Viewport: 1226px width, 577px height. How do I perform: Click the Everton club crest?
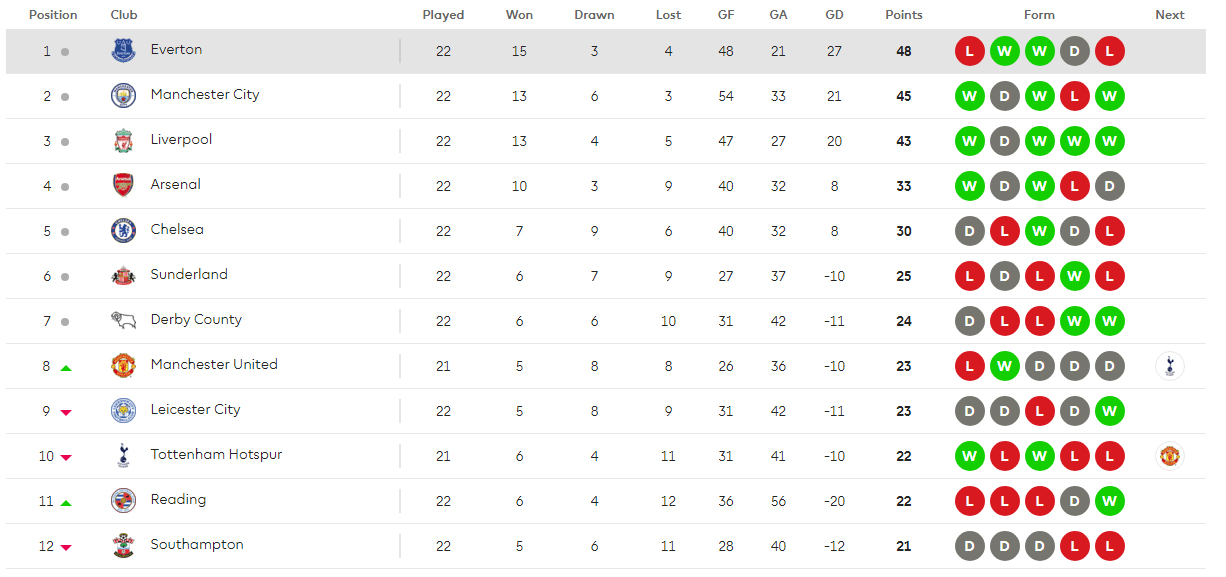pyautogui.click(x=123, y=51)
